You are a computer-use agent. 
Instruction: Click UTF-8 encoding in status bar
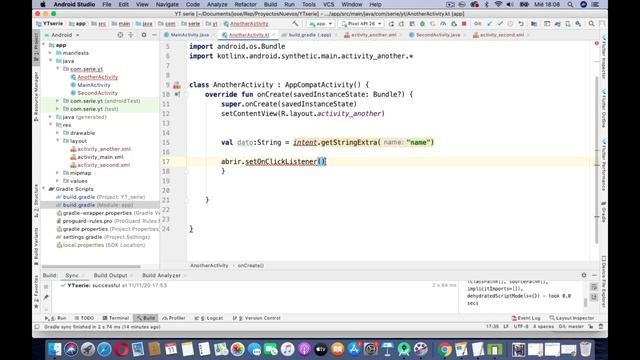[x=521, y=327]
